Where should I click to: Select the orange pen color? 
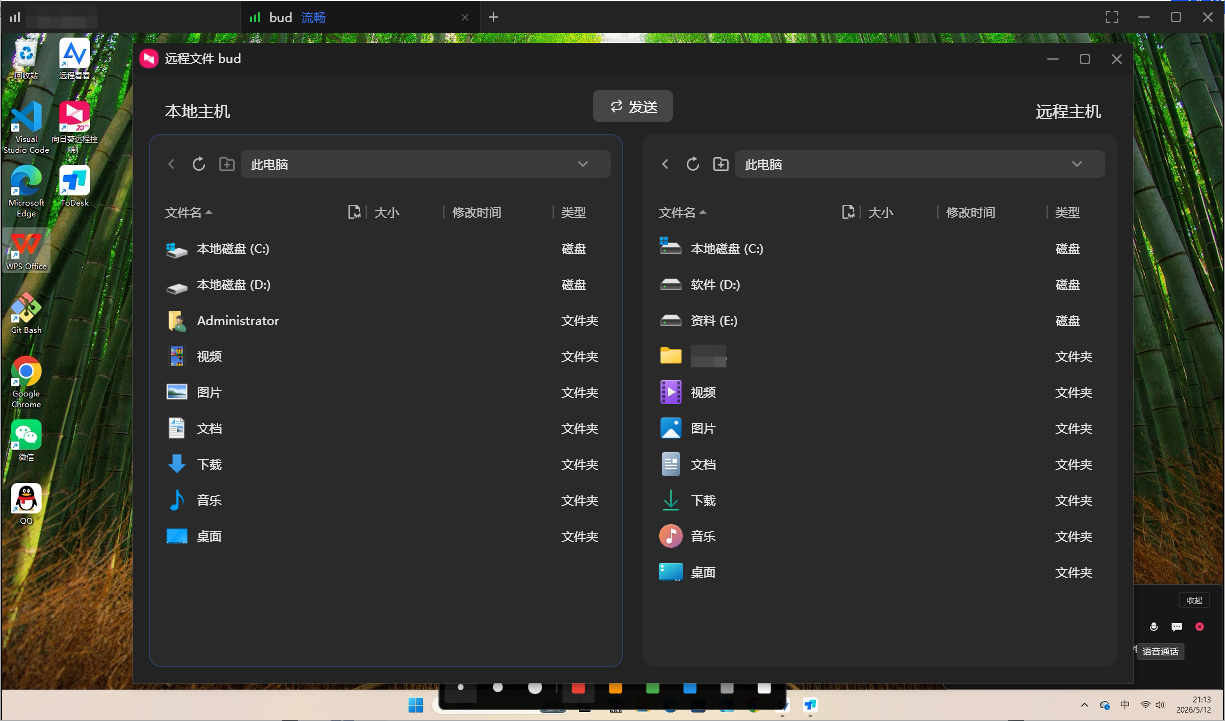tap(615, 688)
